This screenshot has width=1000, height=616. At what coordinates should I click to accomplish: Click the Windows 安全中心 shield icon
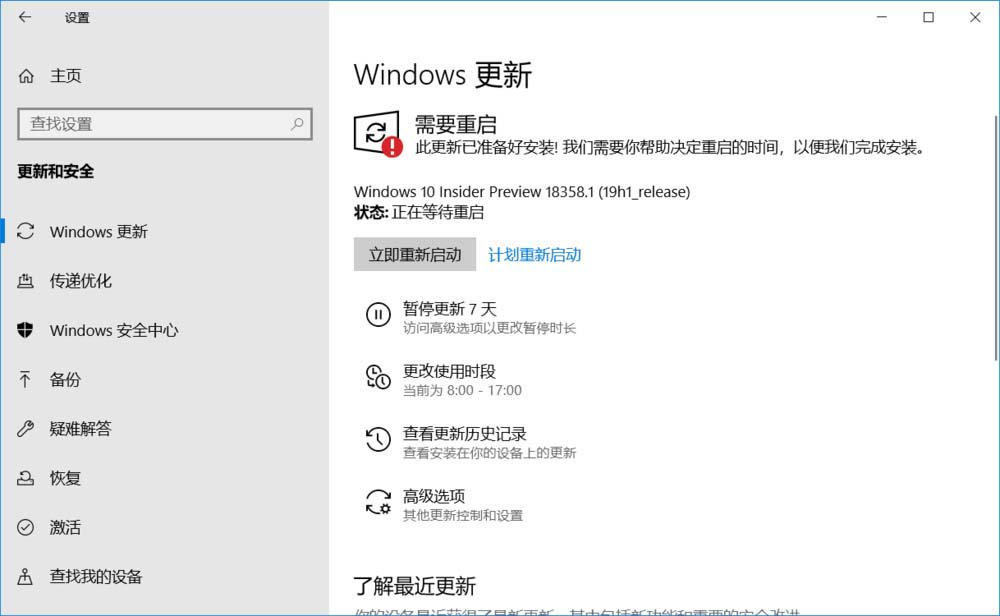(26, 330)
